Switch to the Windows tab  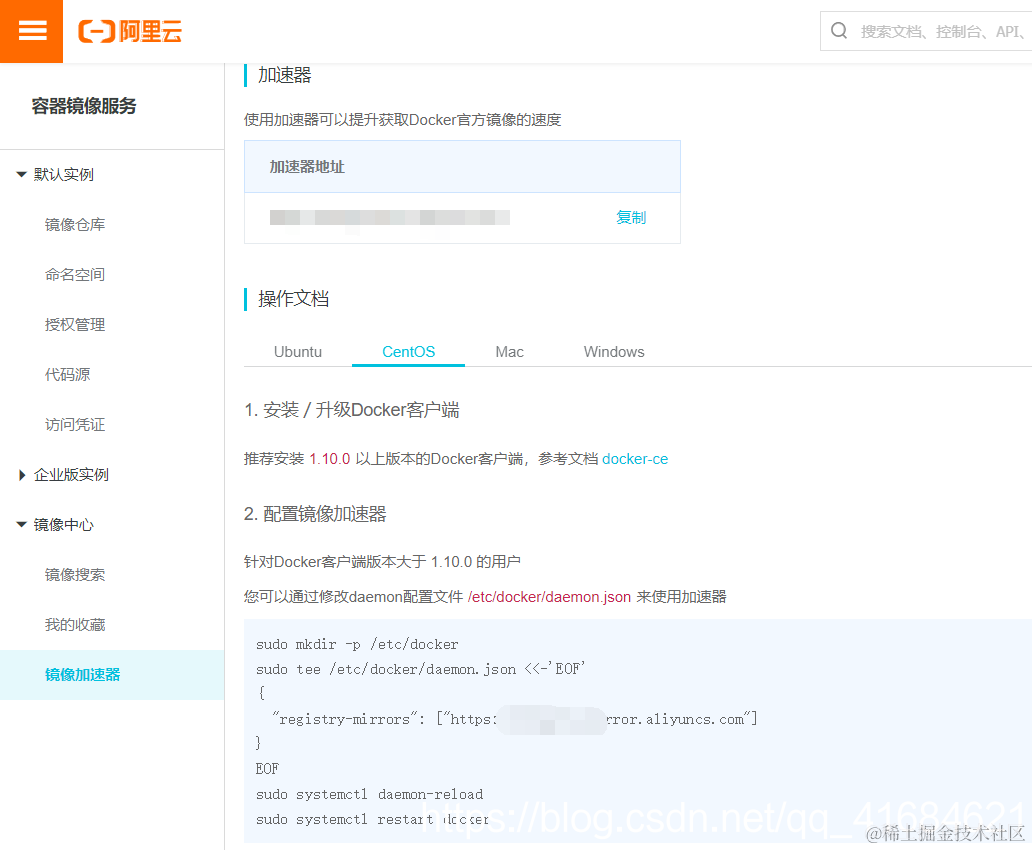(x=613, y=351)
